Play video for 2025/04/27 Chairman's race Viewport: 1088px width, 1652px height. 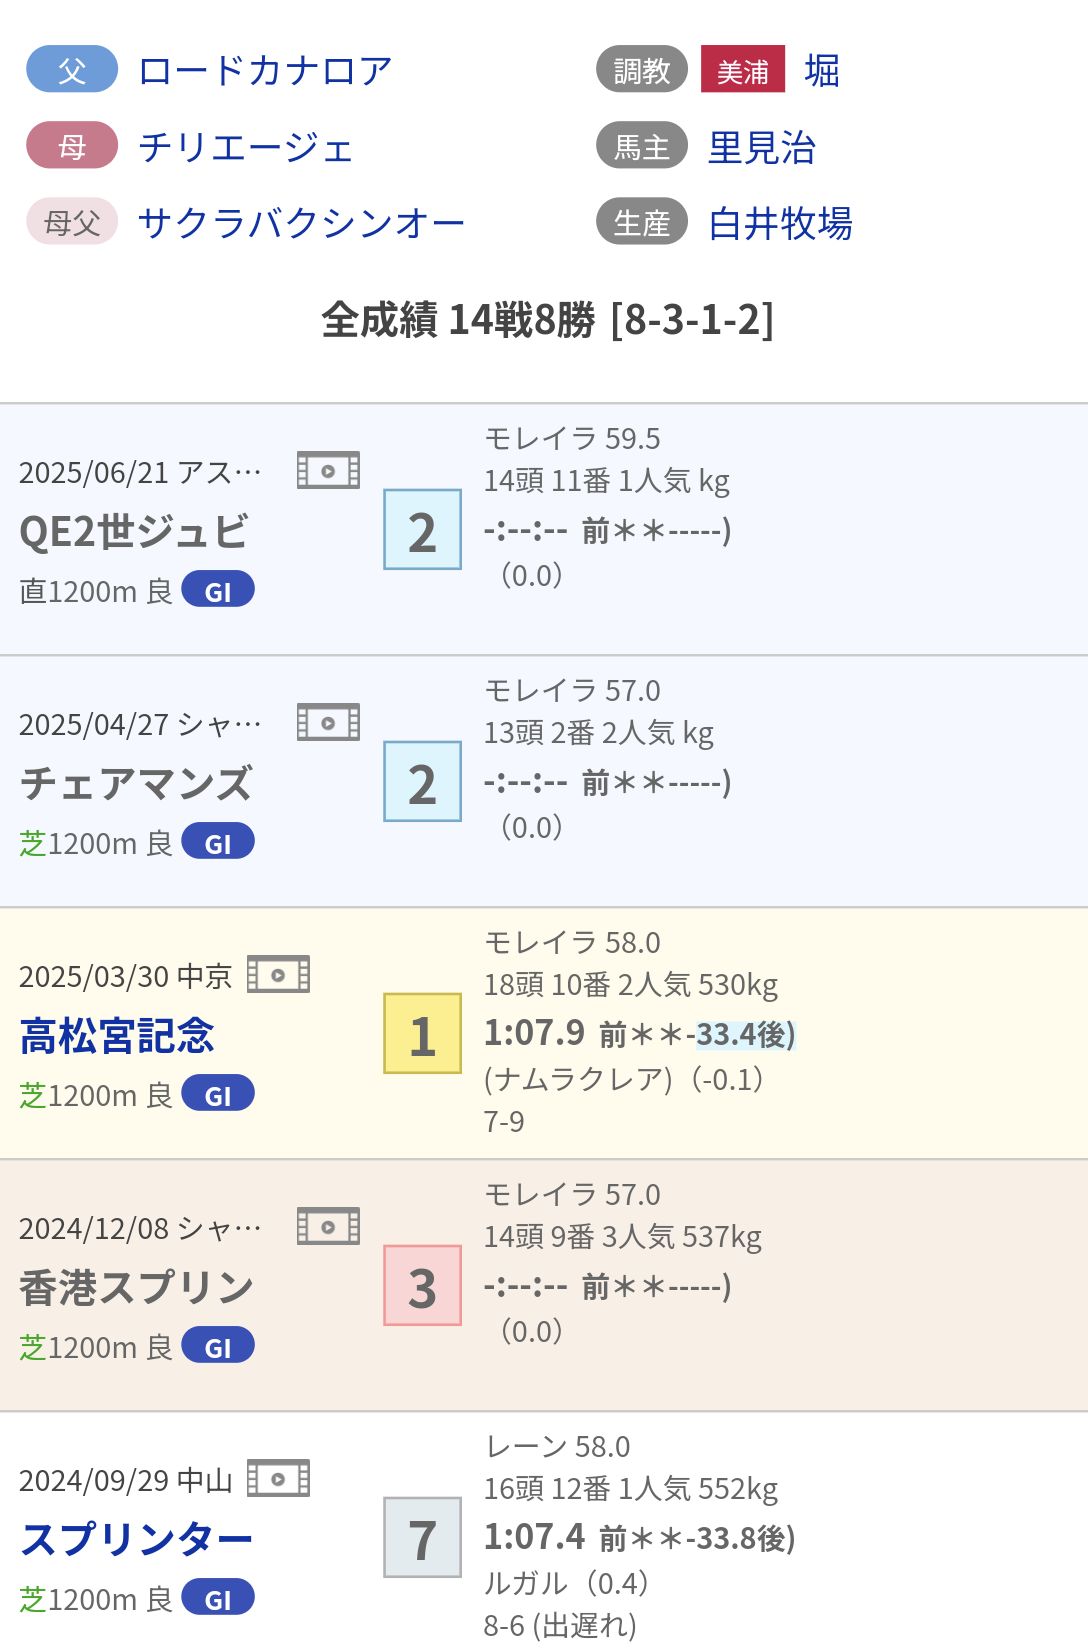pos(328,722)
